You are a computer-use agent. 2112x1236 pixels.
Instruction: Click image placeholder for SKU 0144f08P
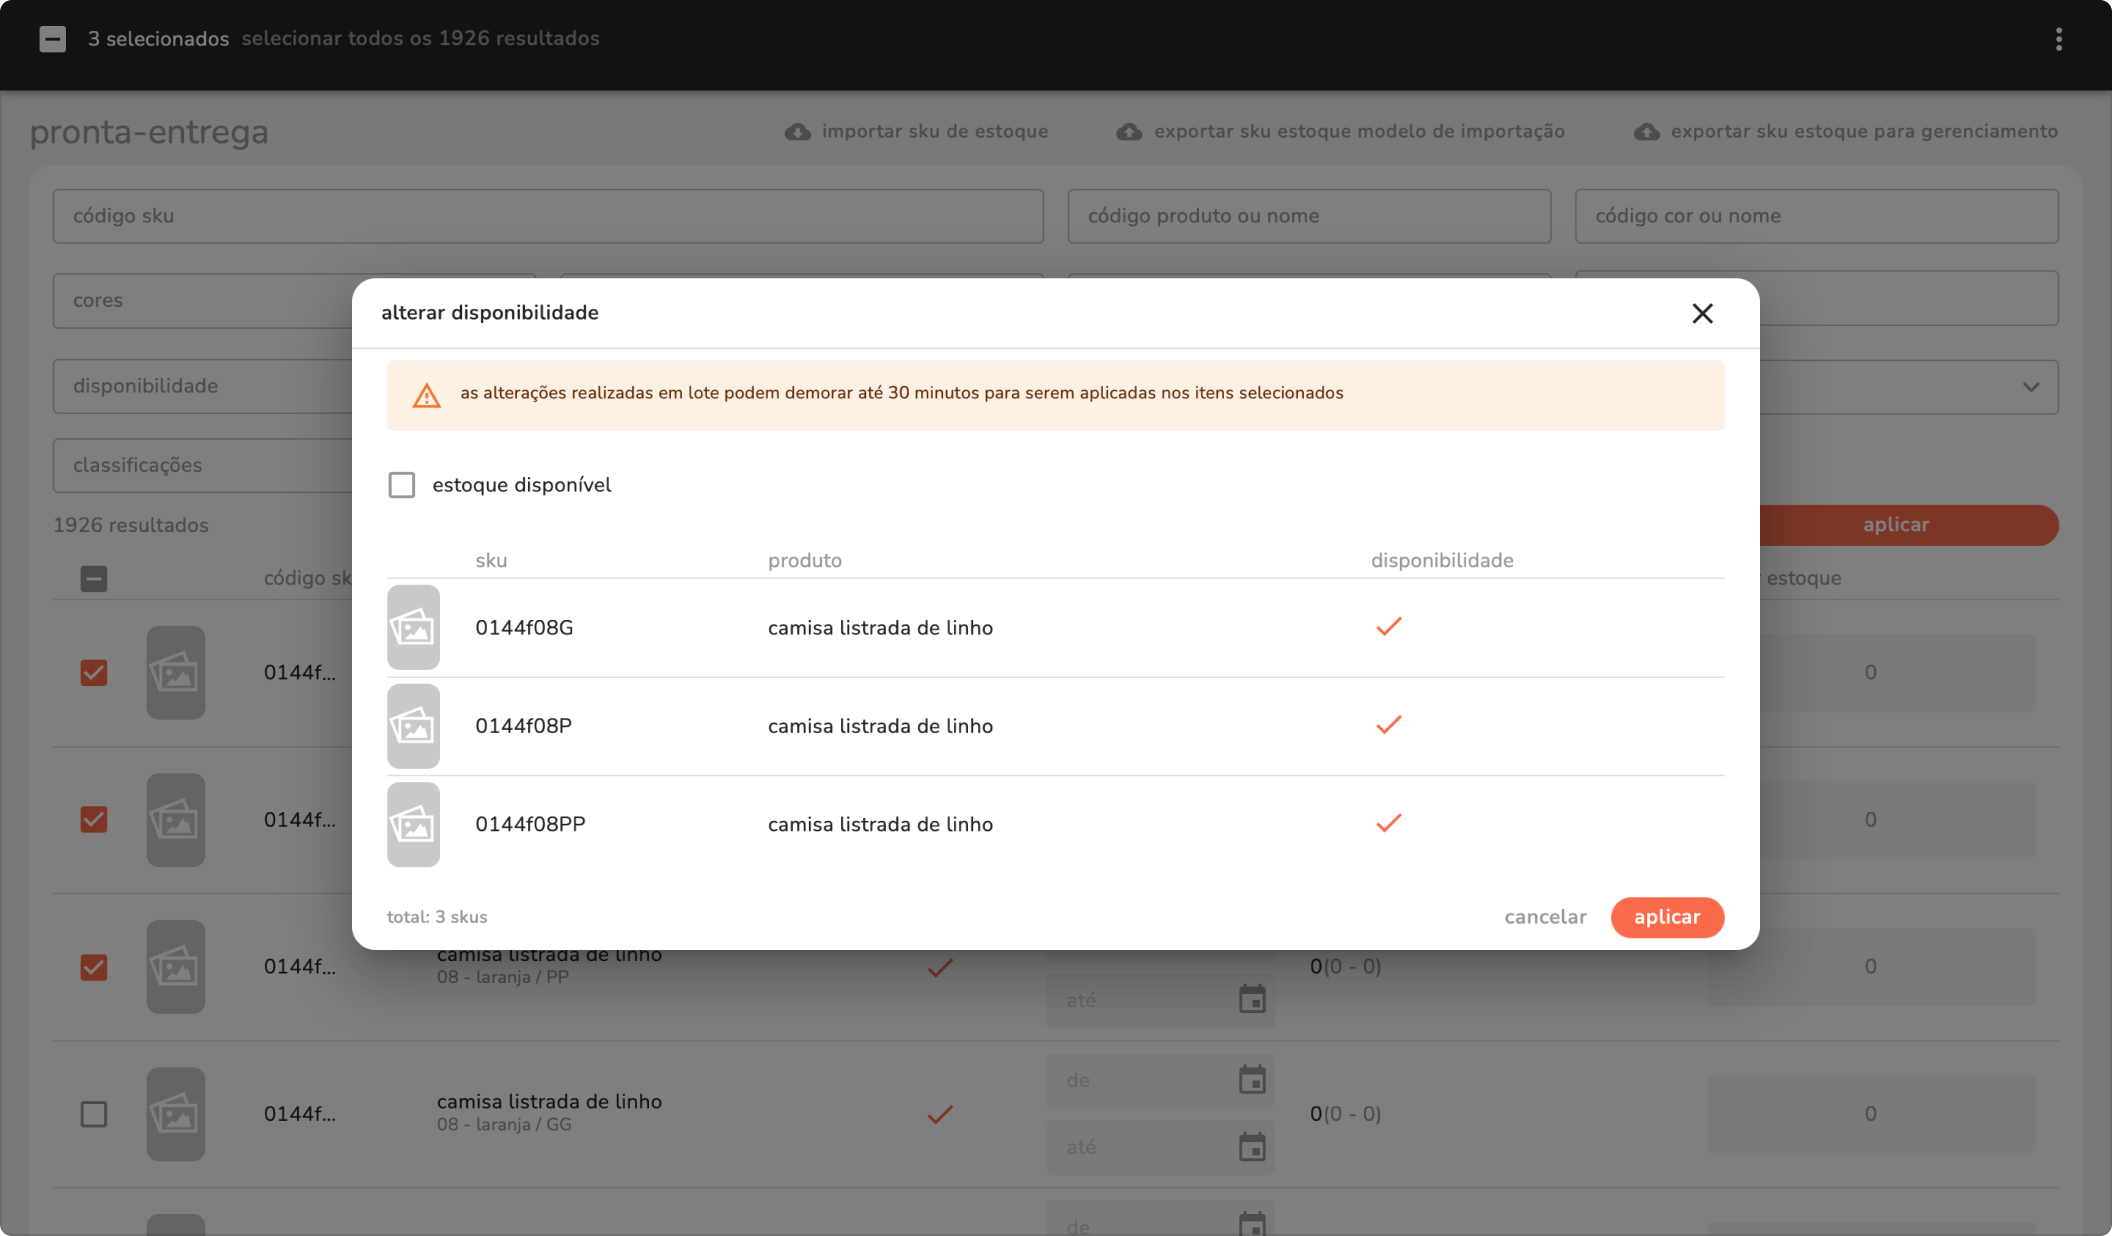coord(413,726)
